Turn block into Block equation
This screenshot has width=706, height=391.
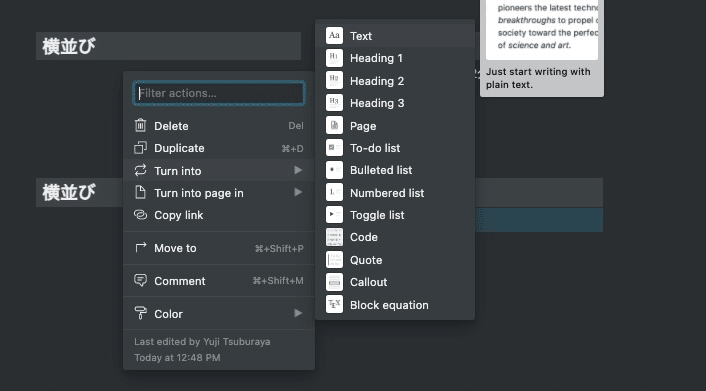coord(395,305)
